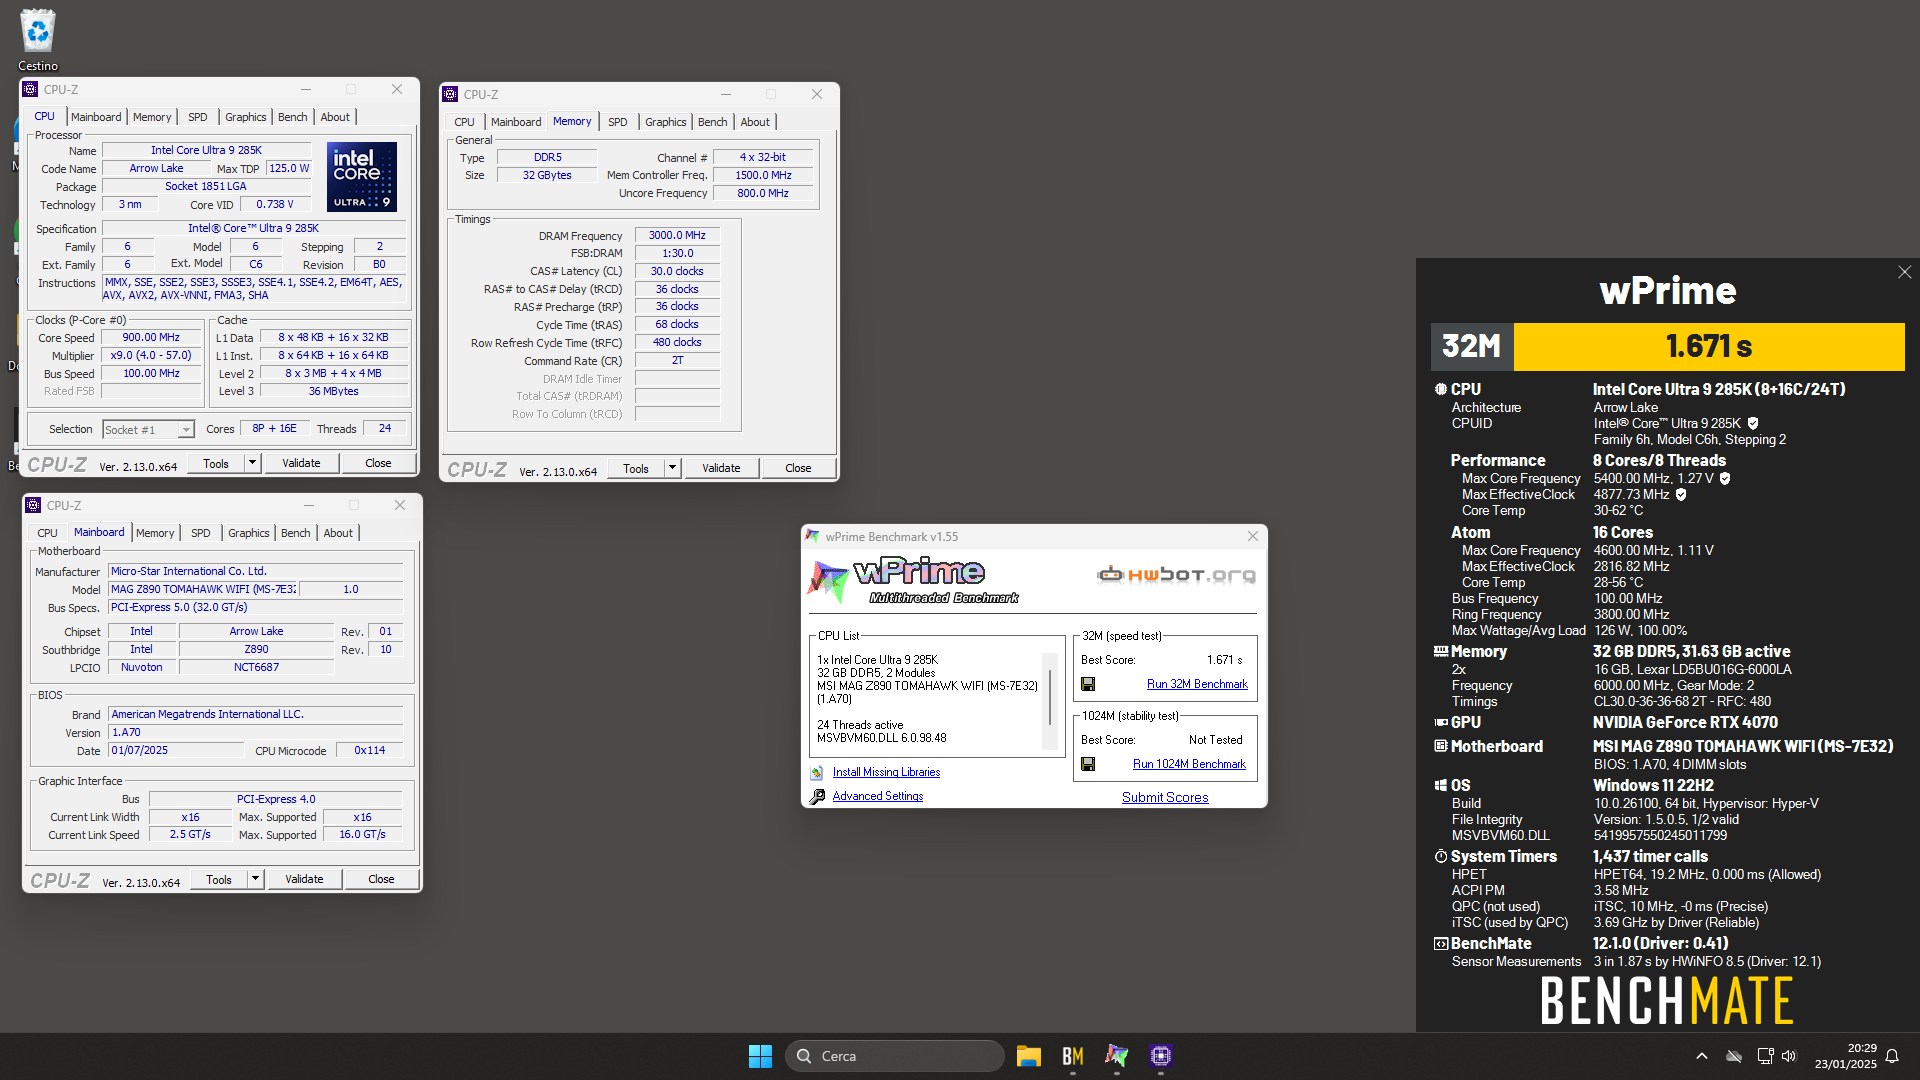Open the notifications bell icon
This screenshot has width=1920, height=1080.
tap(1892, 1056)
